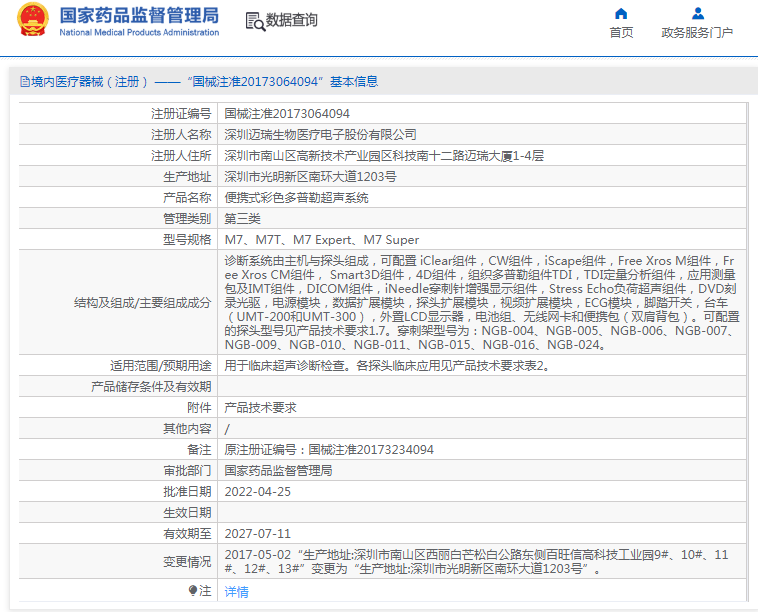This screenshot has height=612, width=758.
Task: Click the lightbulb icon beside 注
Action: coord(193,591)
